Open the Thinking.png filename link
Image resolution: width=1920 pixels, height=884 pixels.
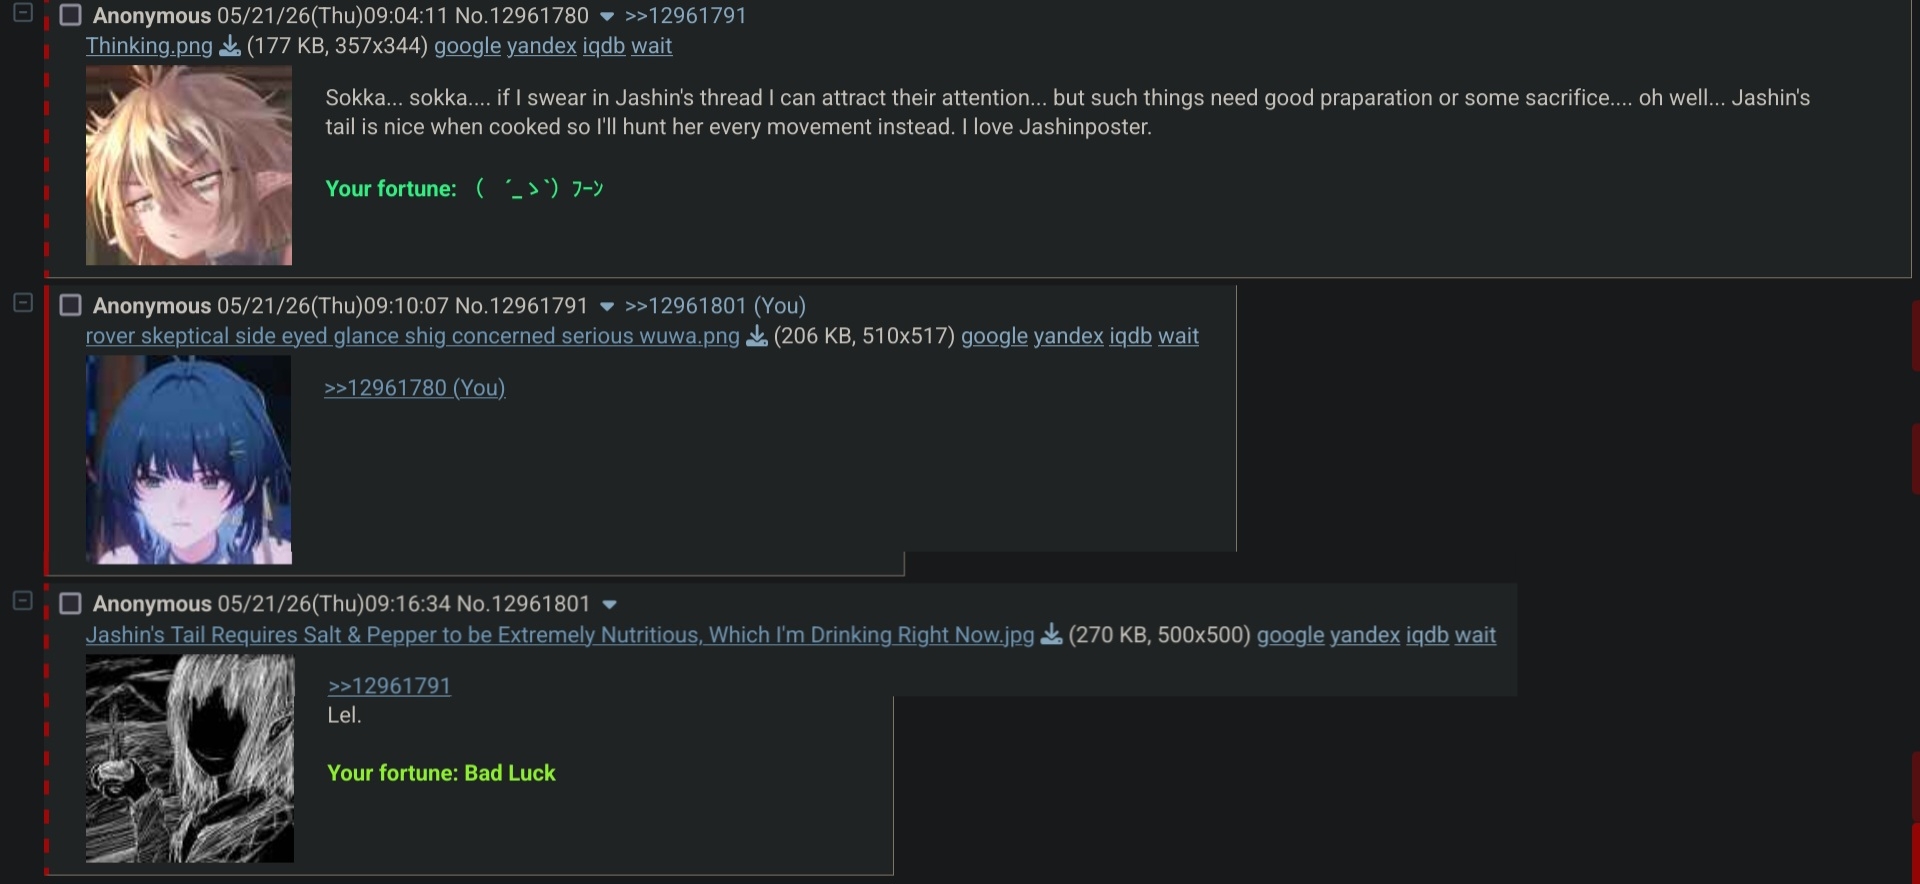[149, 46]
